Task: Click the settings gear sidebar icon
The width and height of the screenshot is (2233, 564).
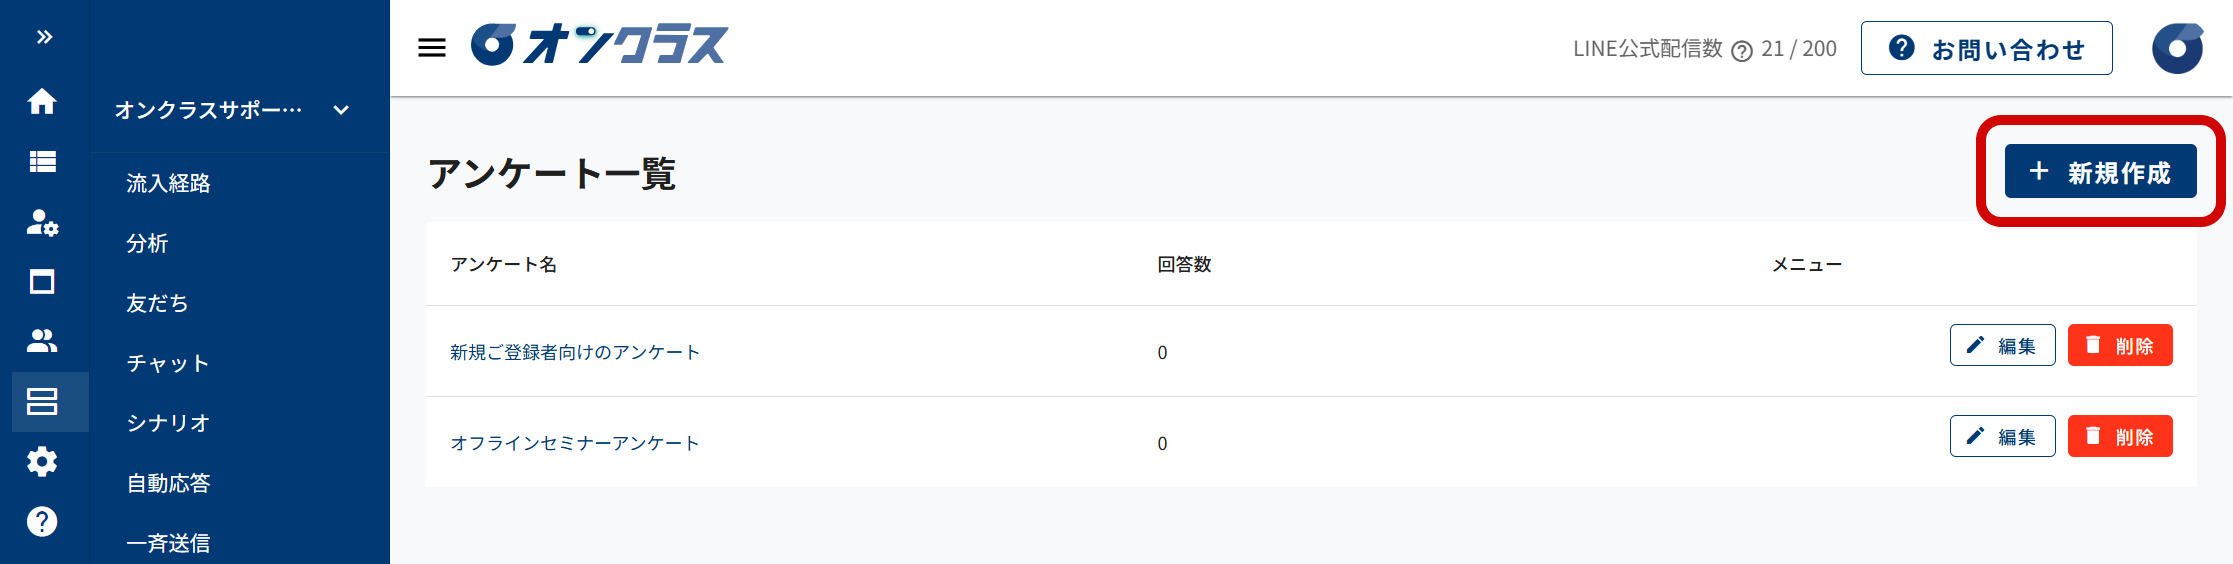Action: click(42, 461)
